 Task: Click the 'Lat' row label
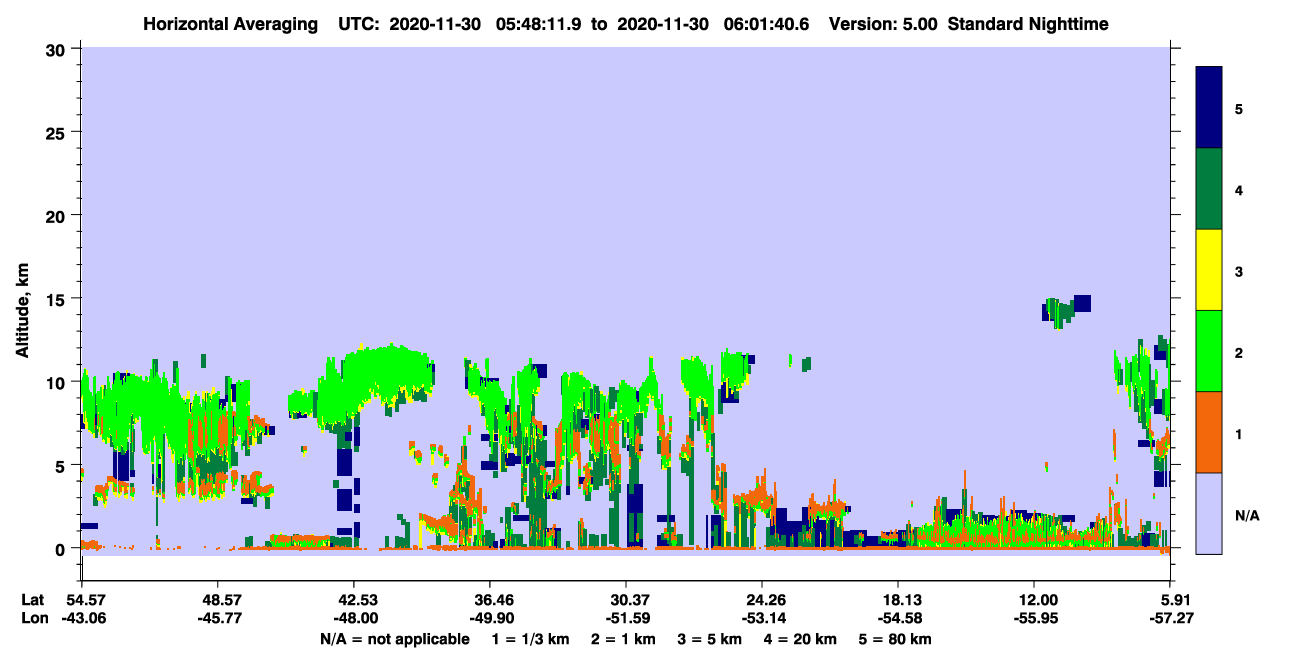tap(32, 600)
